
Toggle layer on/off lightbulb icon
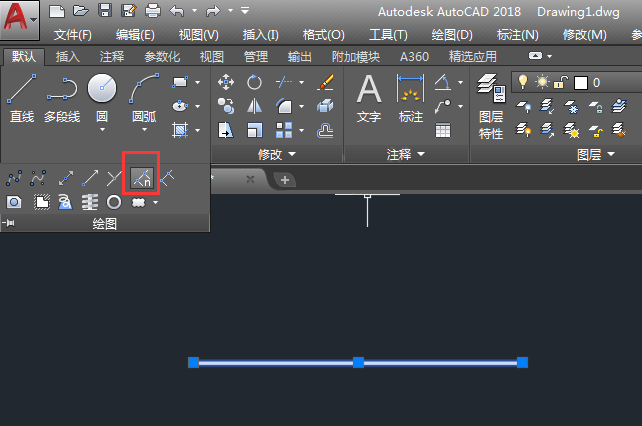tap(522, 82)
